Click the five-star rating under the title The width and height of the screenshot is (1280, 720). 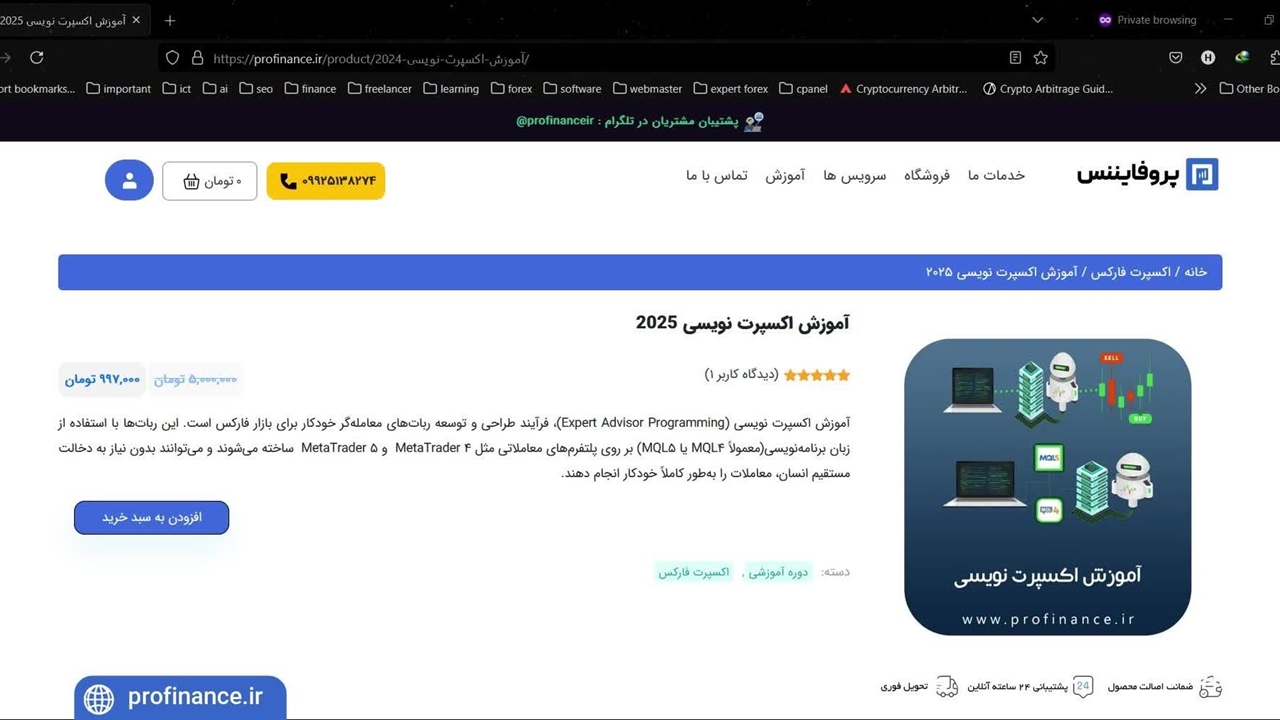[x=817, y=375]
